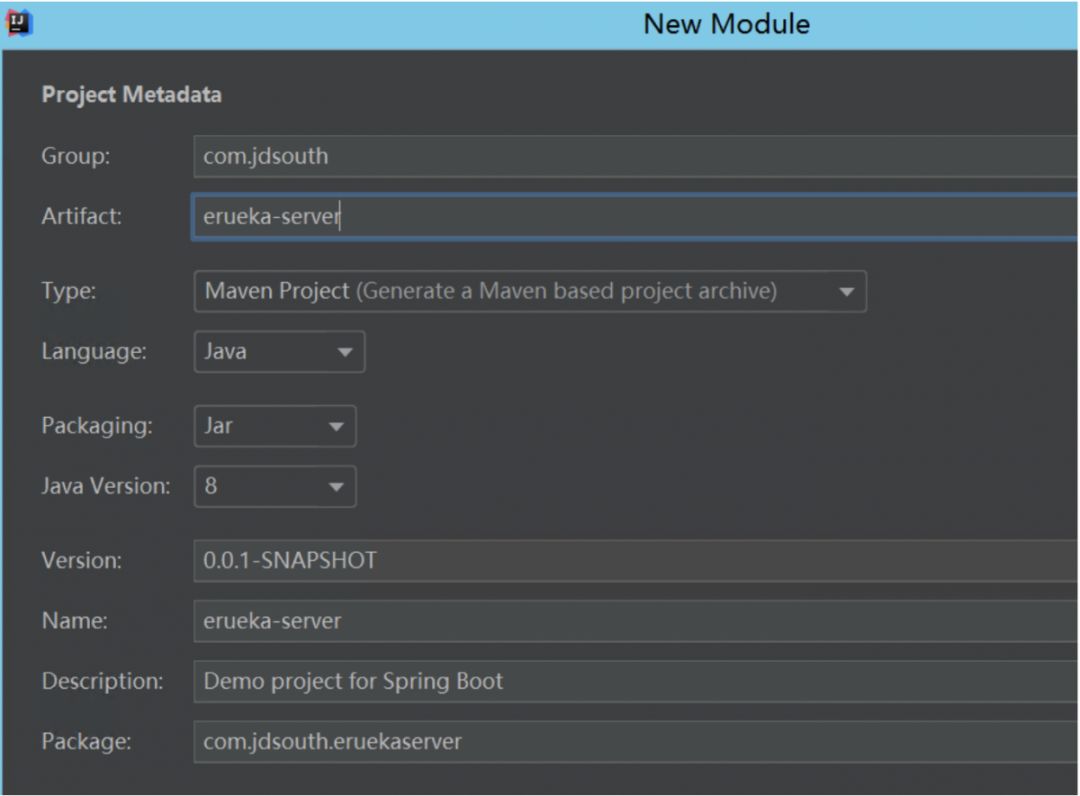Expand the Language dropdown set to Java
The height and width of the screenshot is (796, 1080).
pyautogui.click(x=279, y=352)
